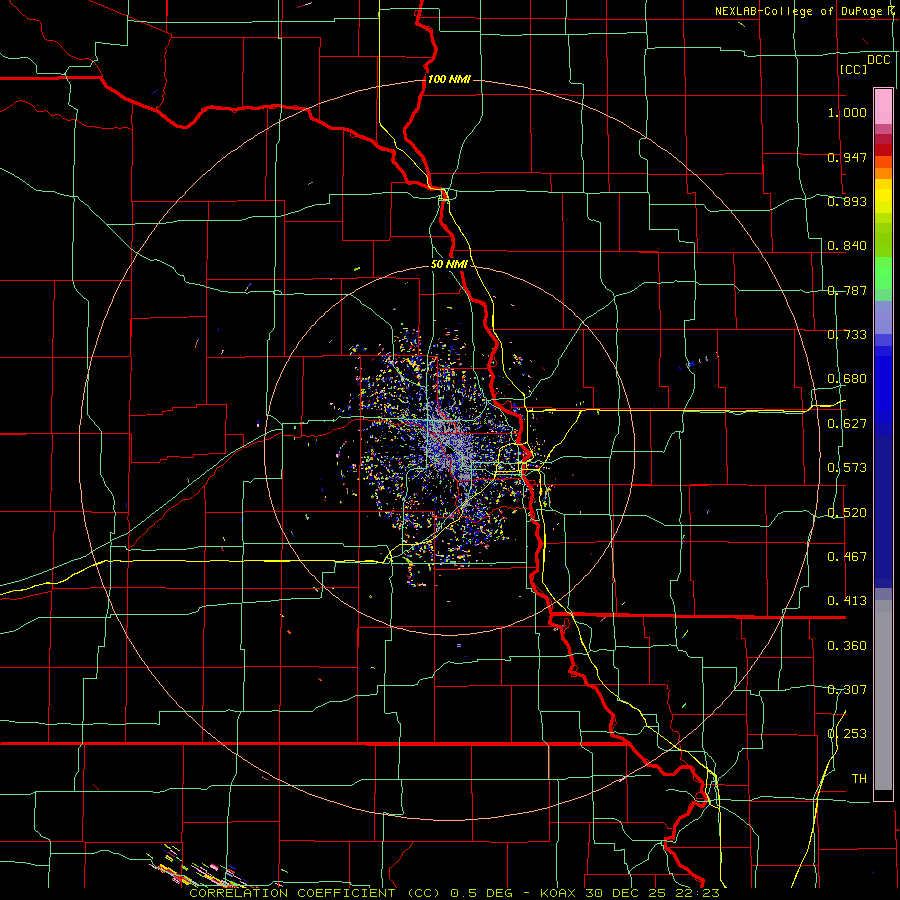Click the DCC label above color scale
This screenshot has width=900, height=900.
pos(879,60)
